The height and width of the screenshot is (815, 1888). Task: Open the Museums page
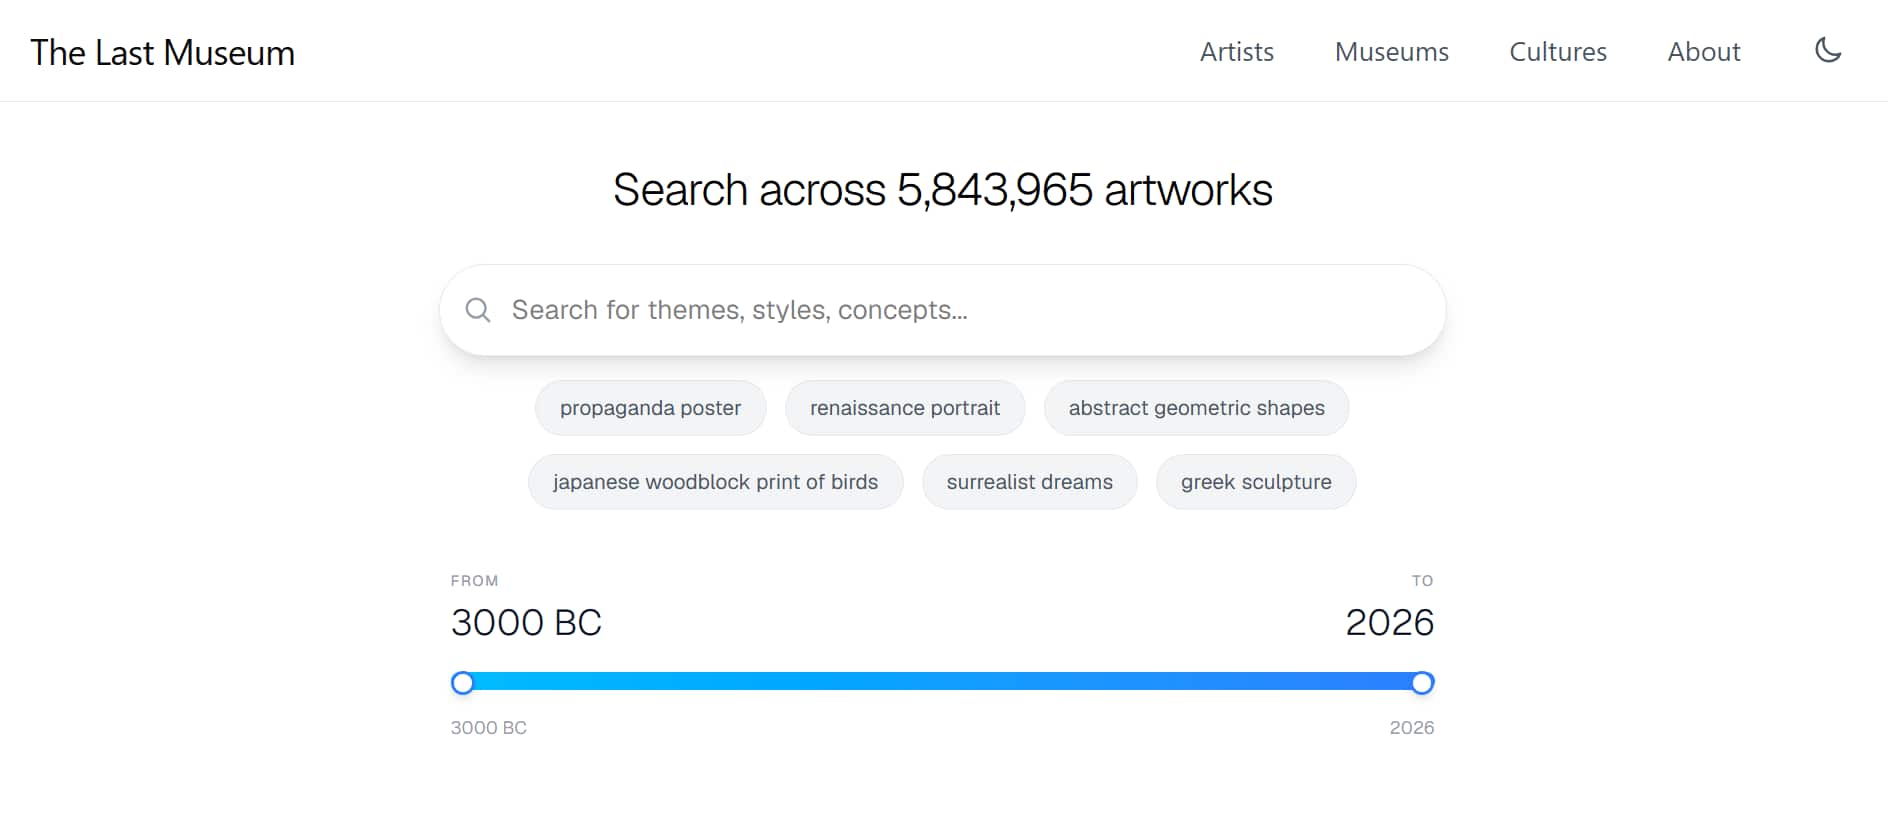click(1392, 51)
